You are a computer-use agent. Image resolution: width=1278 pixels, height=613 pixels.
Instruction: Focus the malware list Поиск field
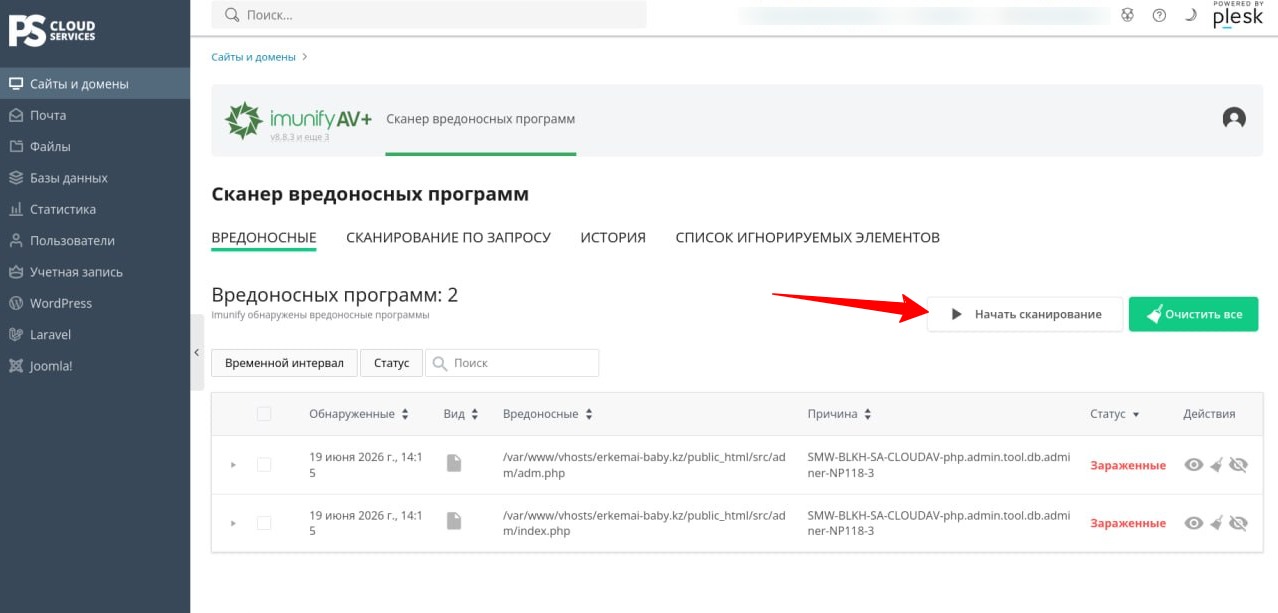pyautogui.click(x=512, y=363)
